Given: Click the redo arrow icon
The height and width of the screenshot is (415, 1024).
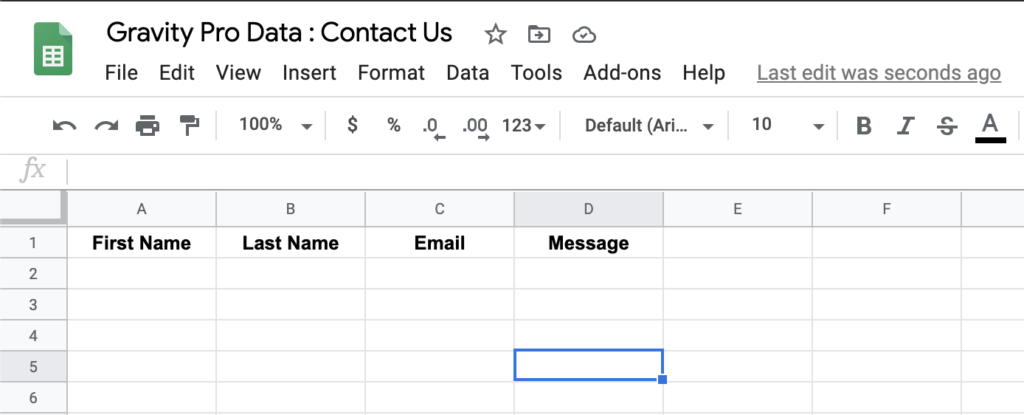Looking at the screenshot, I should point(106,125).
